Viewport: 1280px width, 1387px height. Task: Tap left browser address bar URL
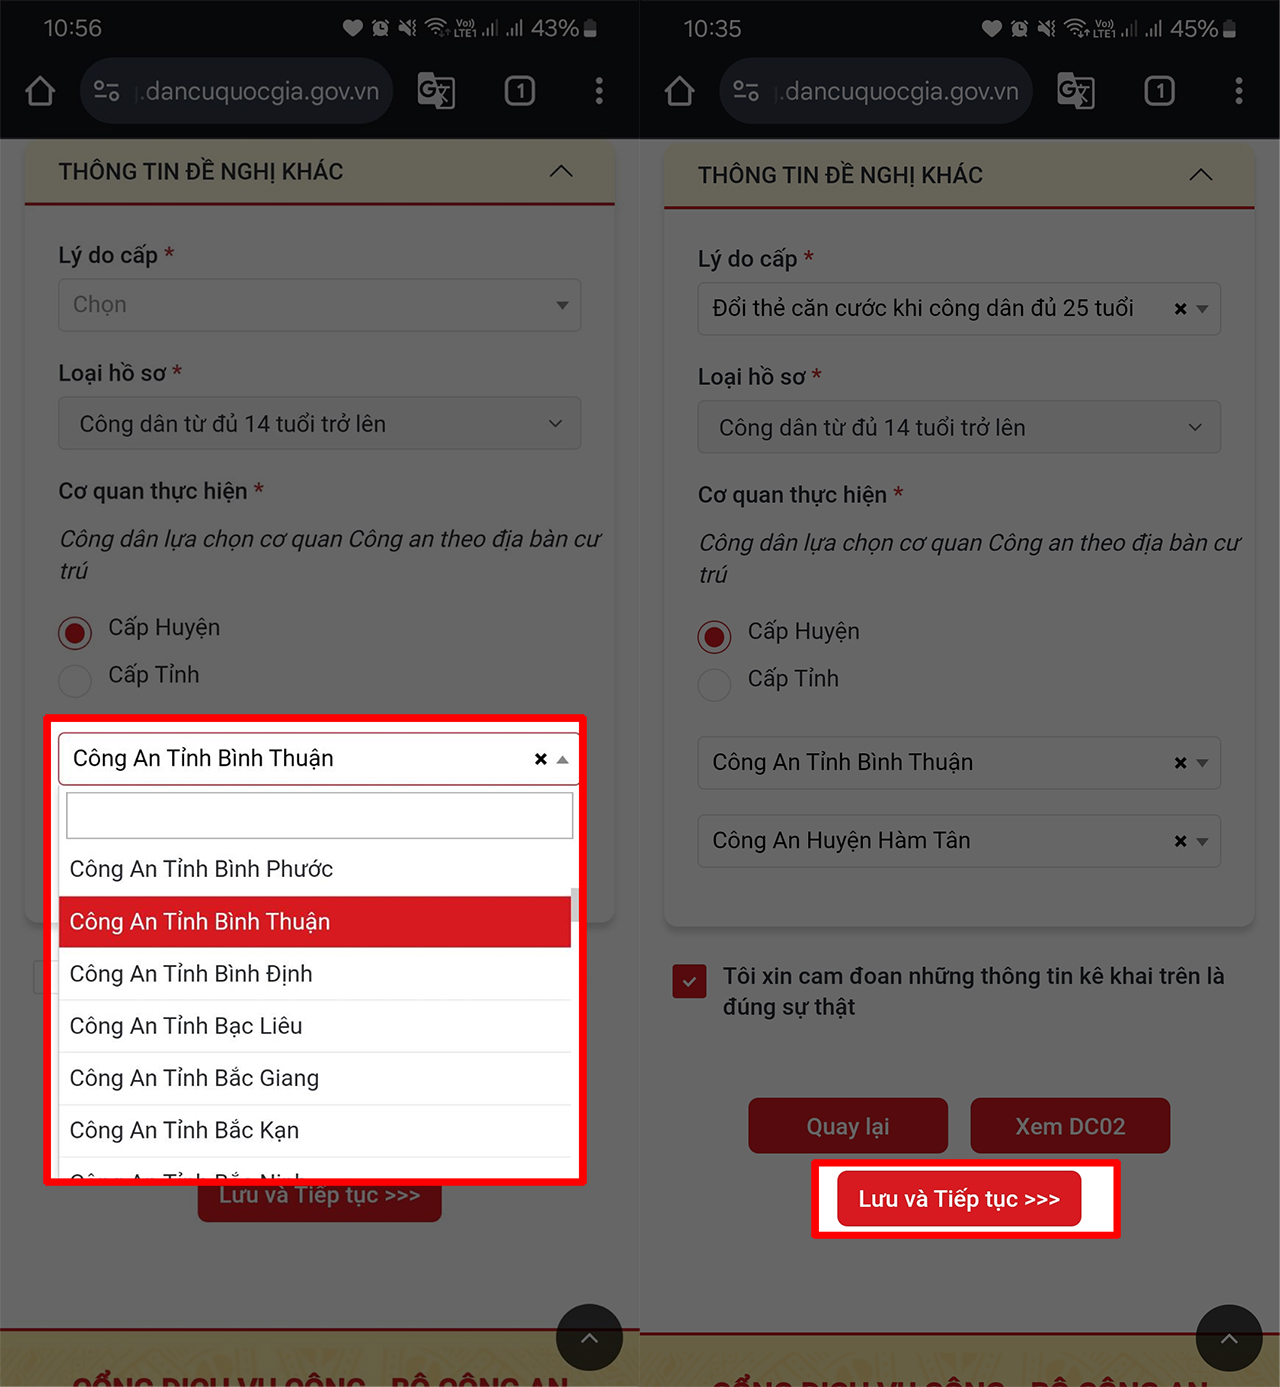click(260, 91)
